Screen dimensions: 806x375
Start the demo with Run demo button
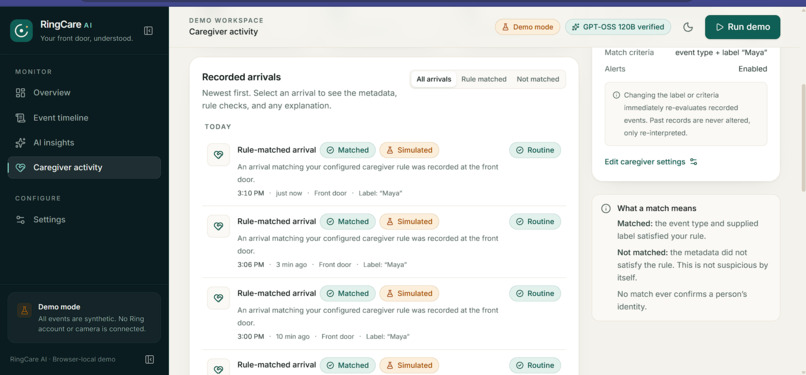pos(742,27)
